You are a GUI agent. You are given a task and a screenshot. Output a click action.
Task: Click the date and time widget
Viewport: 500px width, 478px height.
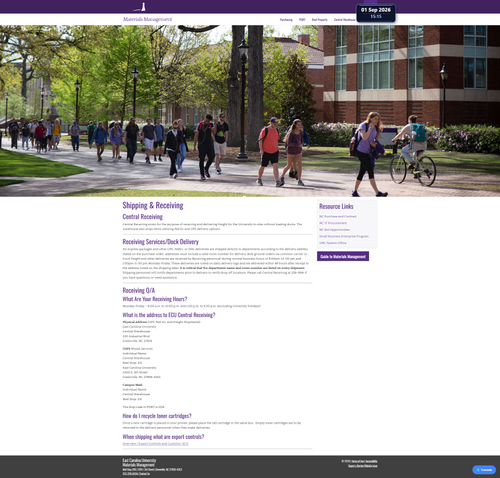pos(376,13)
